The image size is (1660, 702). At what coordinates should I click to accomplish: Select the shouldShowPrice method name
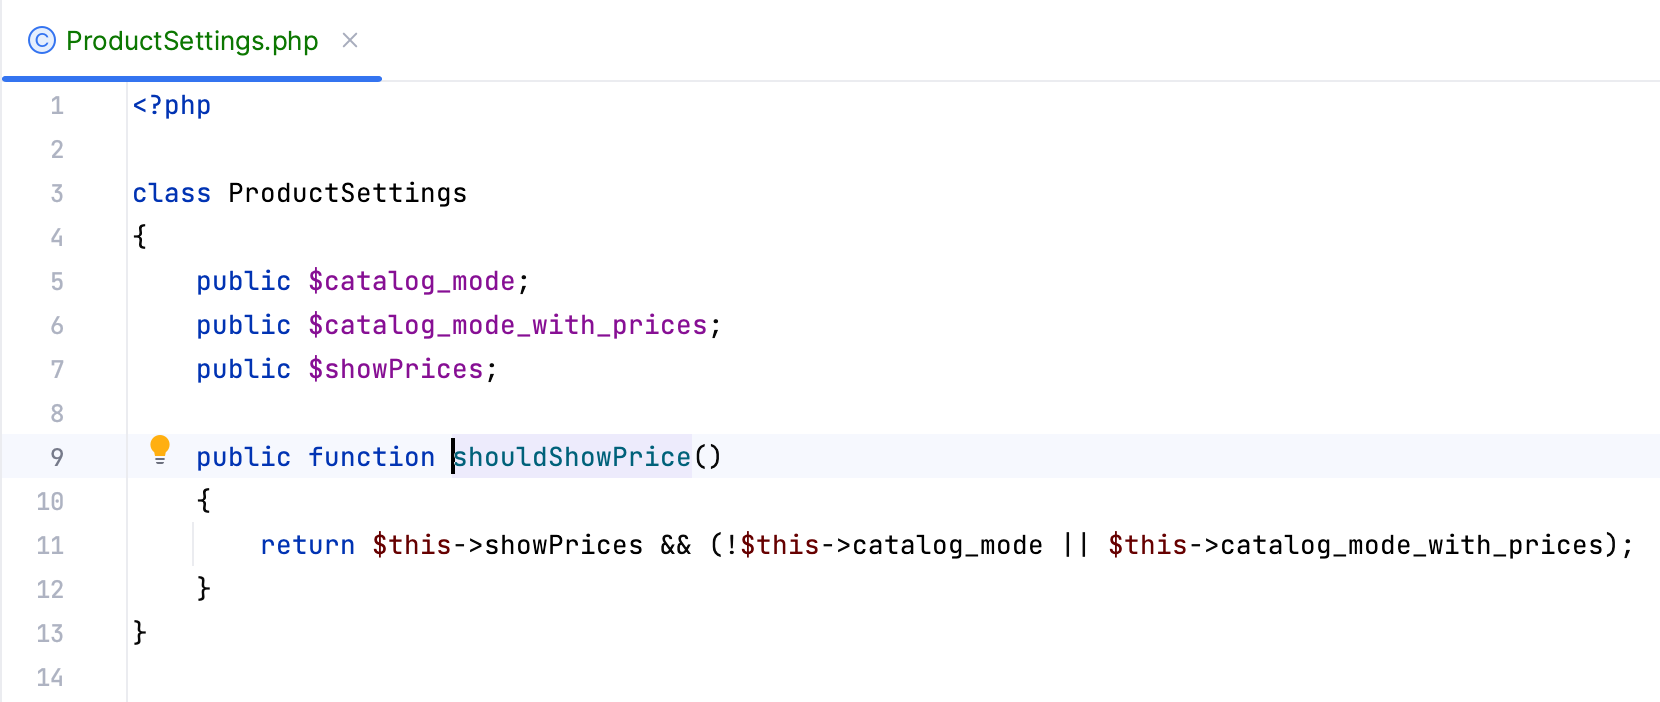[x=571, y=457]
